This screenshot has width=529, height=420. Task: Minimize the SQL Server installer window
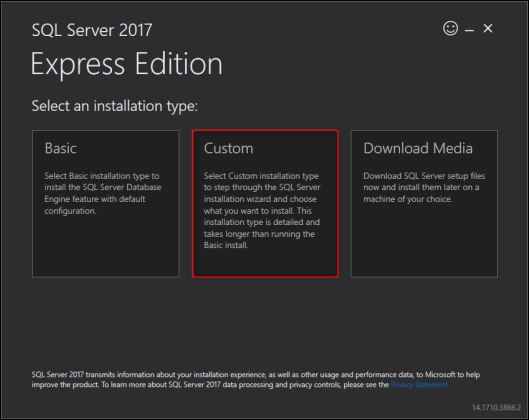[x=469, y=30]
